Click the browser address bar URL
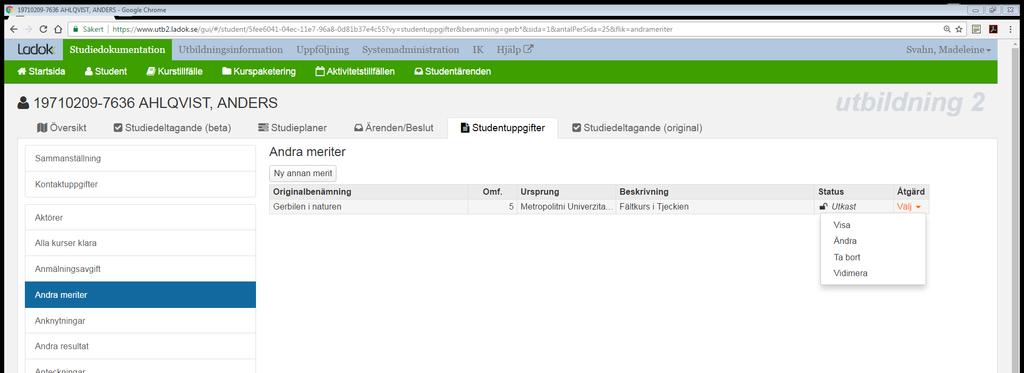1024x373 pixels. click(x=392, y=29)
